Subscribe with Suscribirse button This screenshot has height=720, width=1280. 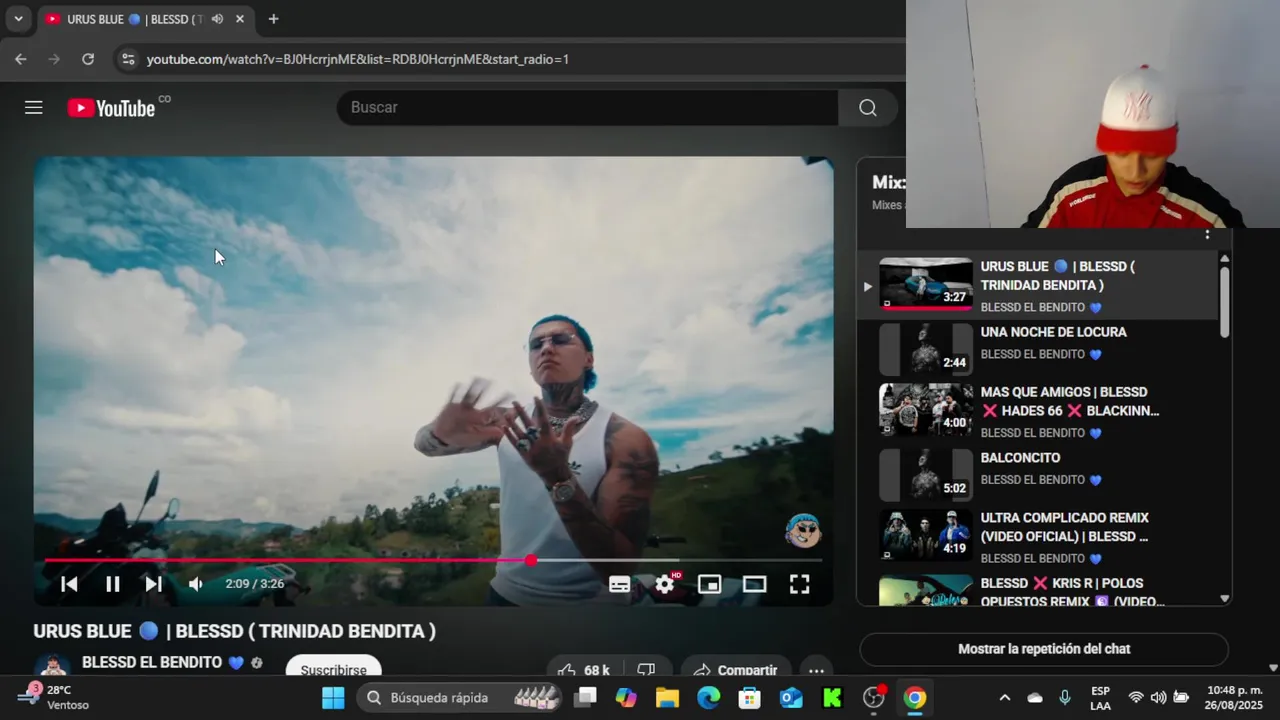click(x=334, y=669)
